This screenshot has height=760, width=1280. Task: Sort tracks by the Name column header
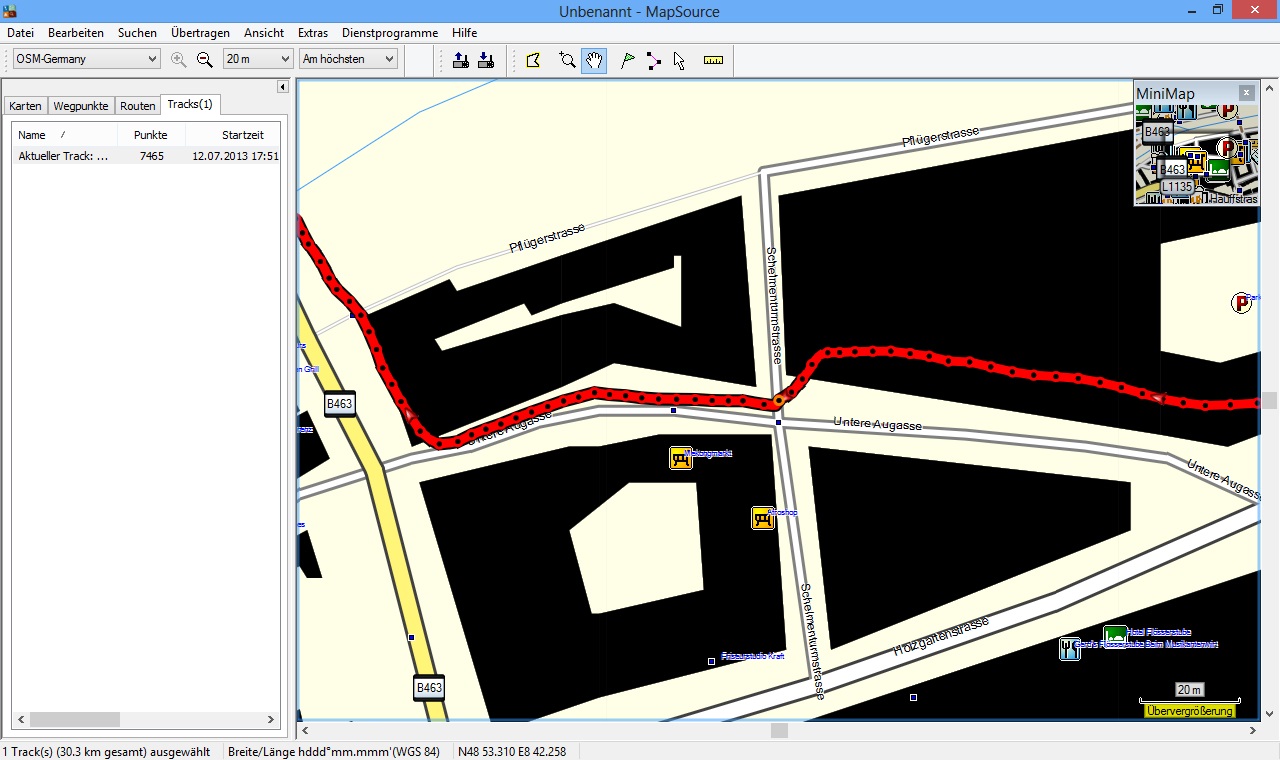tap(64, 135)
